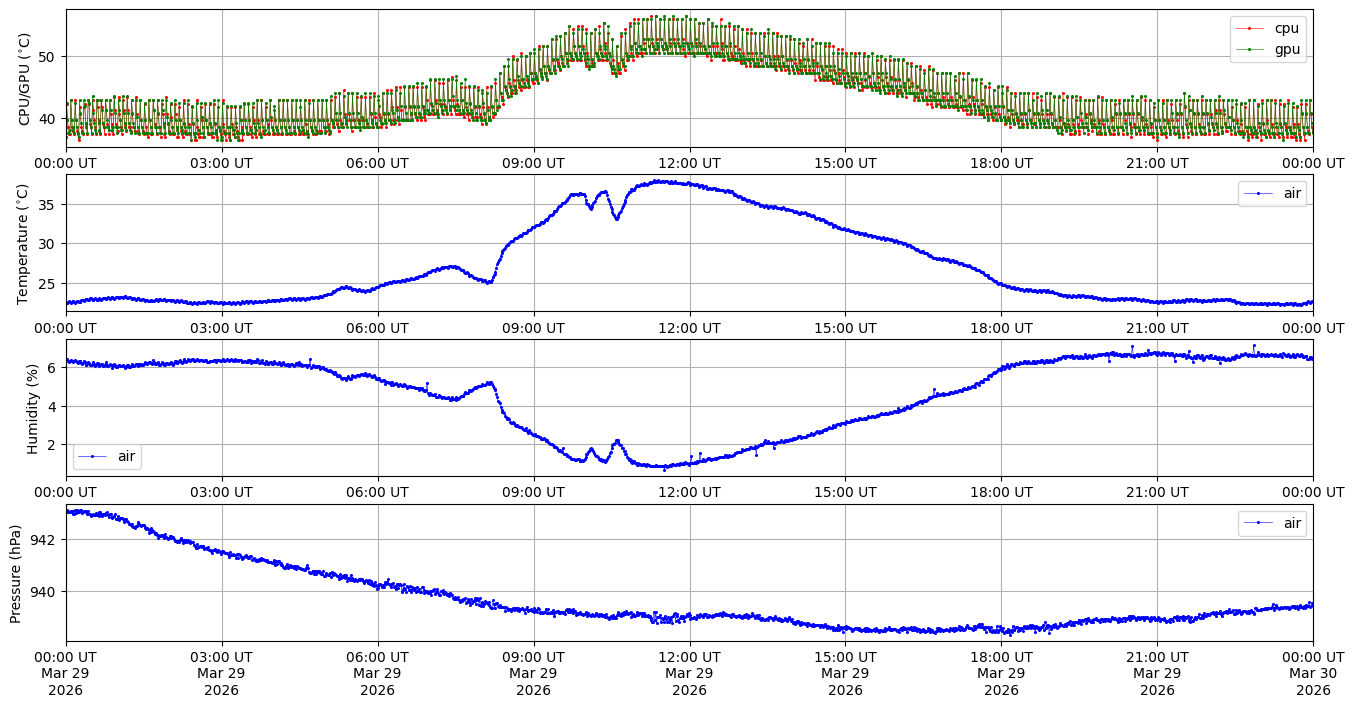The image size is (1354, 707).
Task: Click the 09:00 UT label under the CPU/GPU plot
Action: [533, 163]
